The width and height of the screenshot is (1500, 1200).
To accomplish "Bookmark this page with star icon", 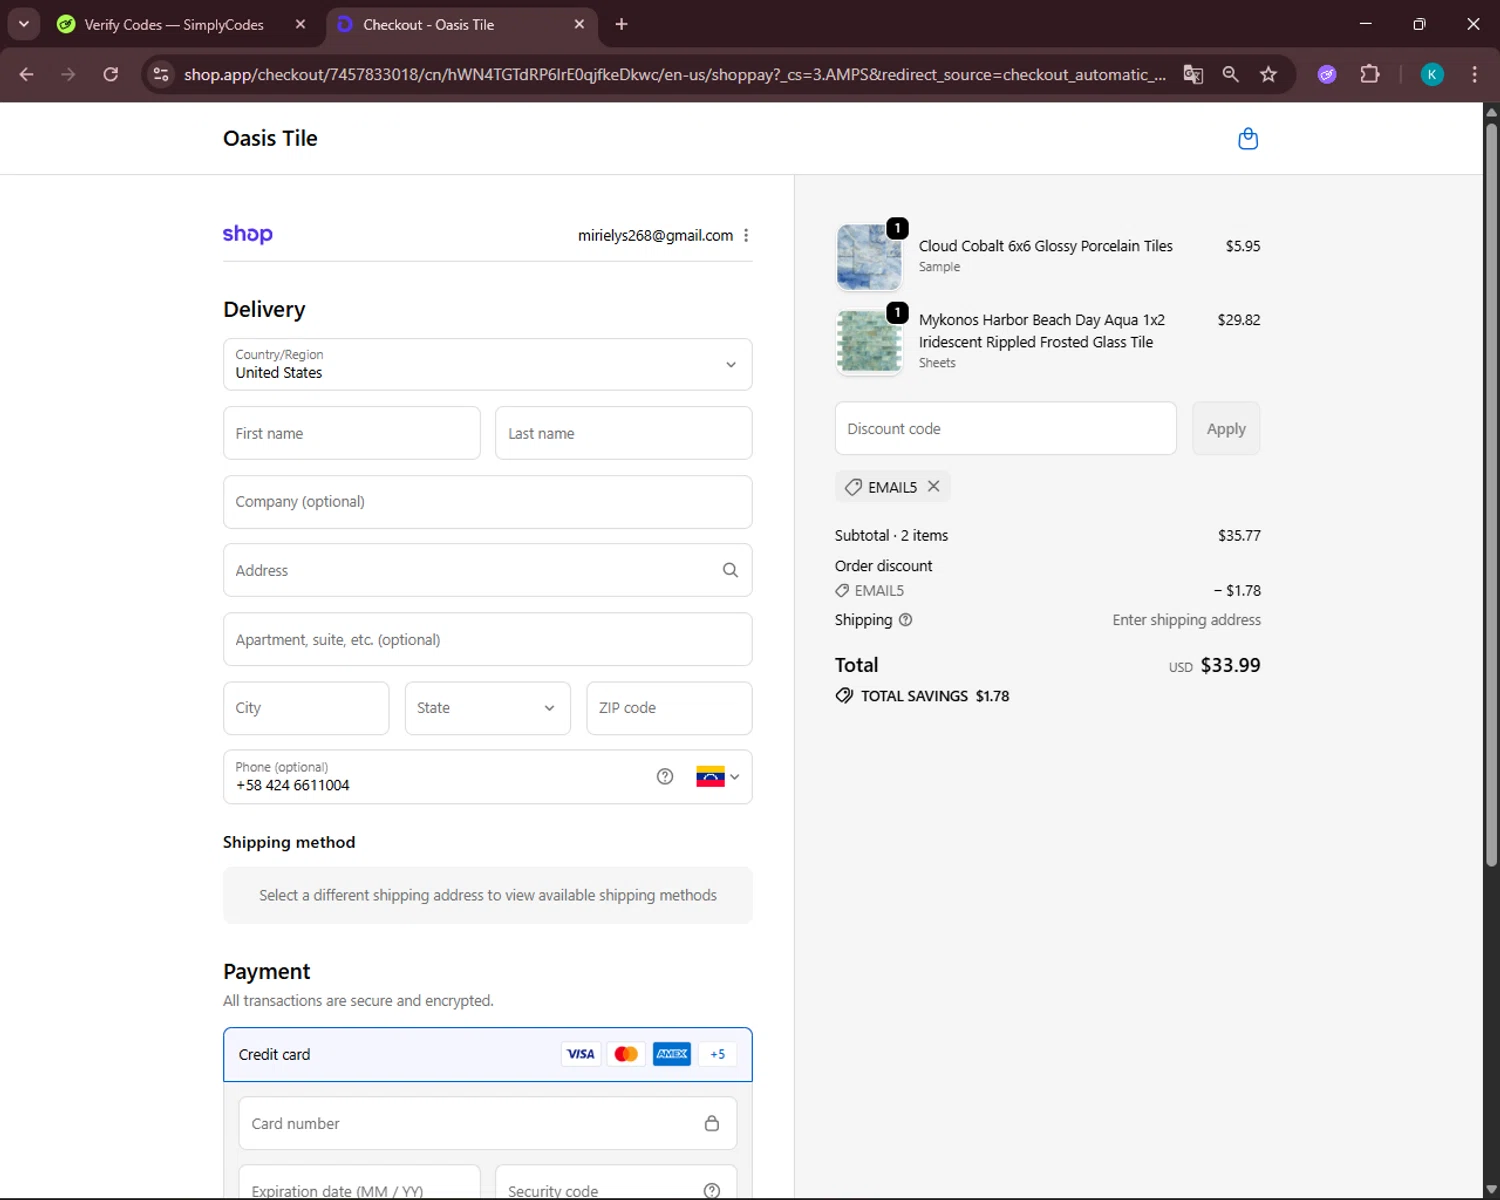I will click(x=1268, y=74).
